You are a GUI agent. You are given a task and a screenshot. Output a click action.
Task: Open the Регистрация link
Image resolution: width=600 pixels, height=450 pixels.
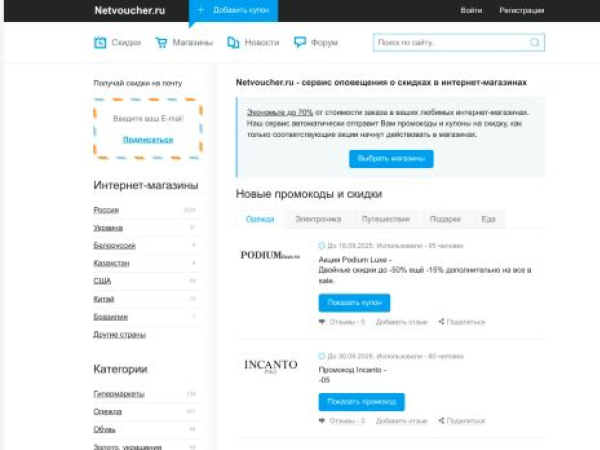tap(522, 10)
